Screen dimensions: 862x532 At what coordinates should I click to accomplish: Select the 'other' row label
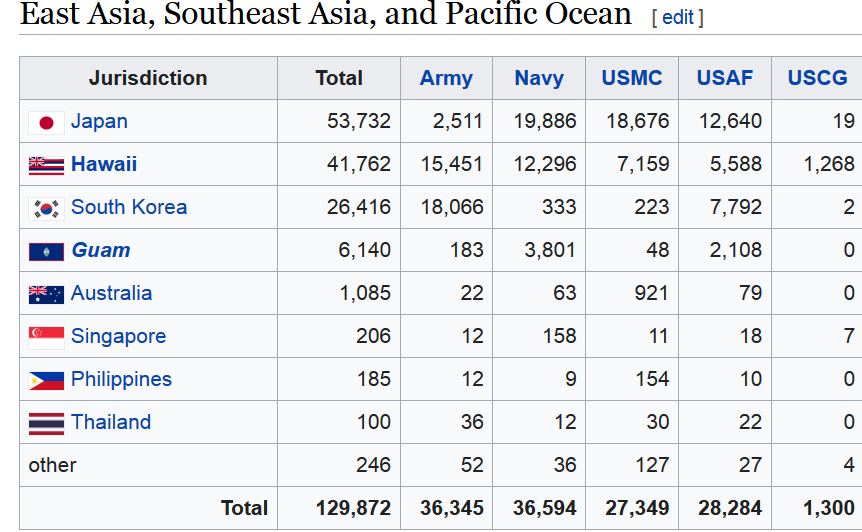53,465
